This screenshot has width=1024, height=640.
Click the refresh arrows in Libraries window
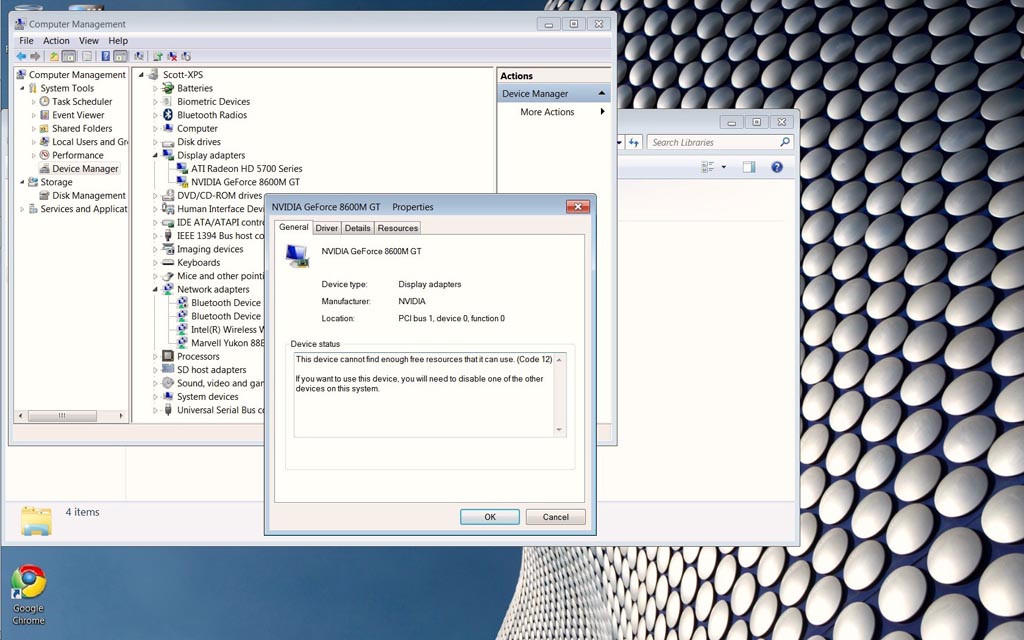coord(633,142)
